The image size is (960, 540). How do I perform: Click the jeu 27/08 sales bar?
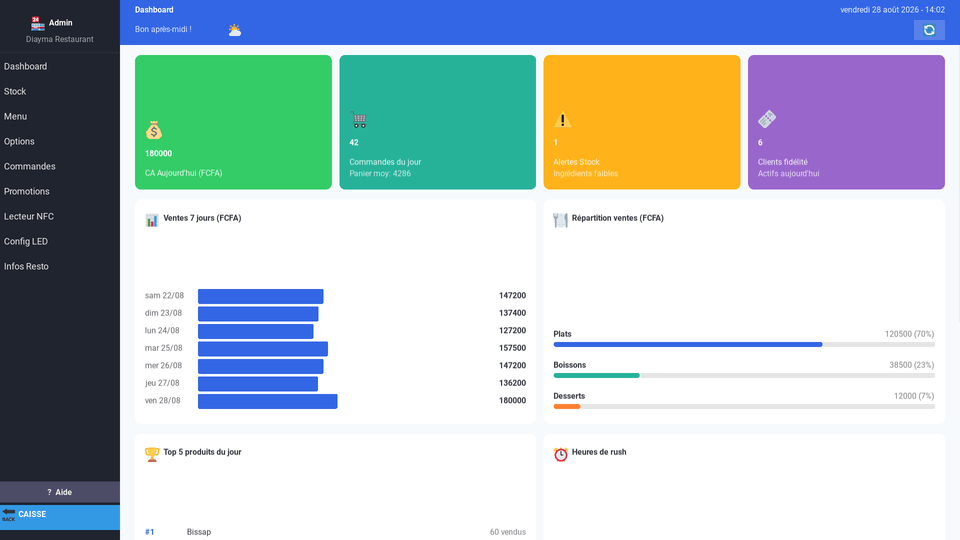[258, 384]
